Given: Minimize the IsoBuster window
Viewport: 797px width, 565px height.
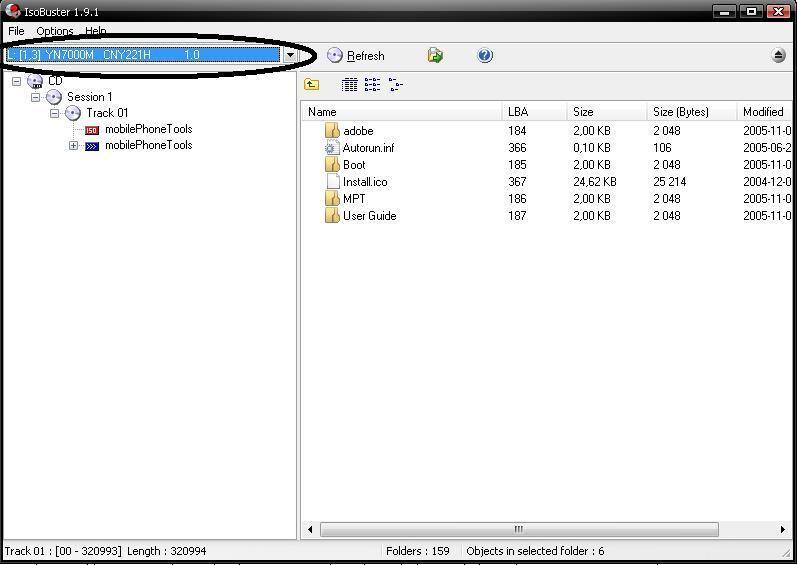Looking at the screenshot, I should [724, 11].
